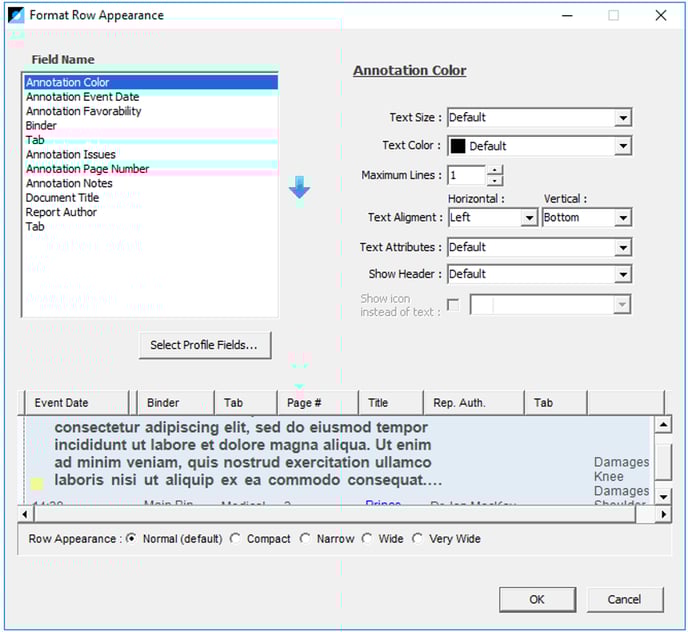This screenshot has width=688, height=632.
Task: Click preview scroll right arrow
Action: click(663, 514)
